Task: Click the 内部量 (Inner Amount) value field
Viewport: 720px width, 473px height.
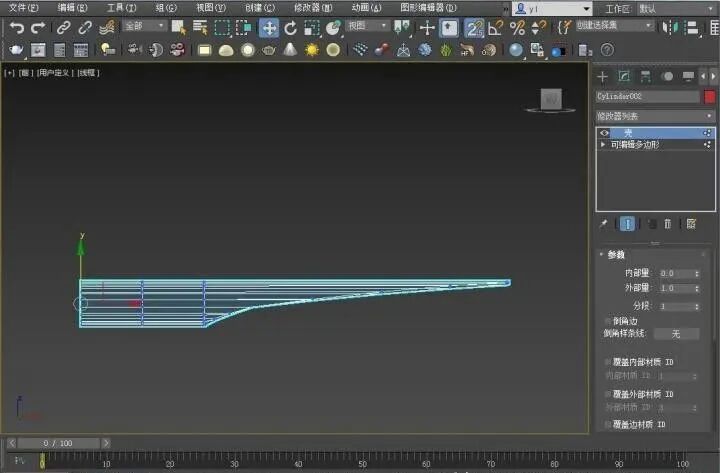Action: tap(675, 273)
